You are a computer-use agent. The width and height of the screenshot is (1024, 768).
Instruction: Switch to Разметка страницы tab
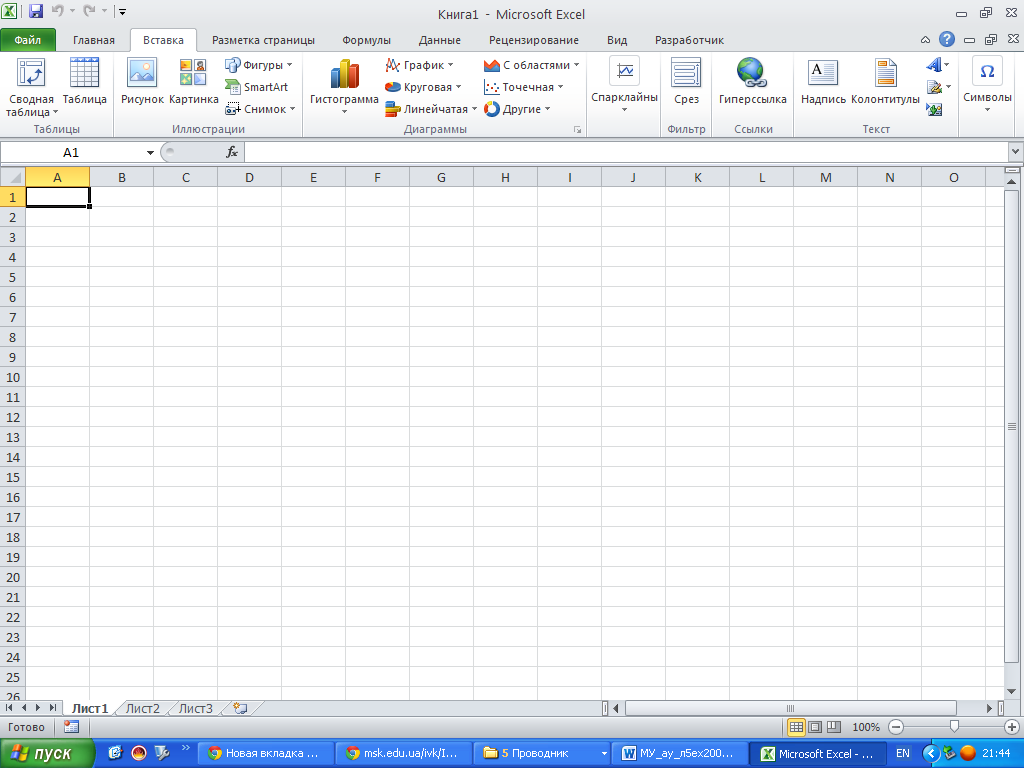[263, 40]
